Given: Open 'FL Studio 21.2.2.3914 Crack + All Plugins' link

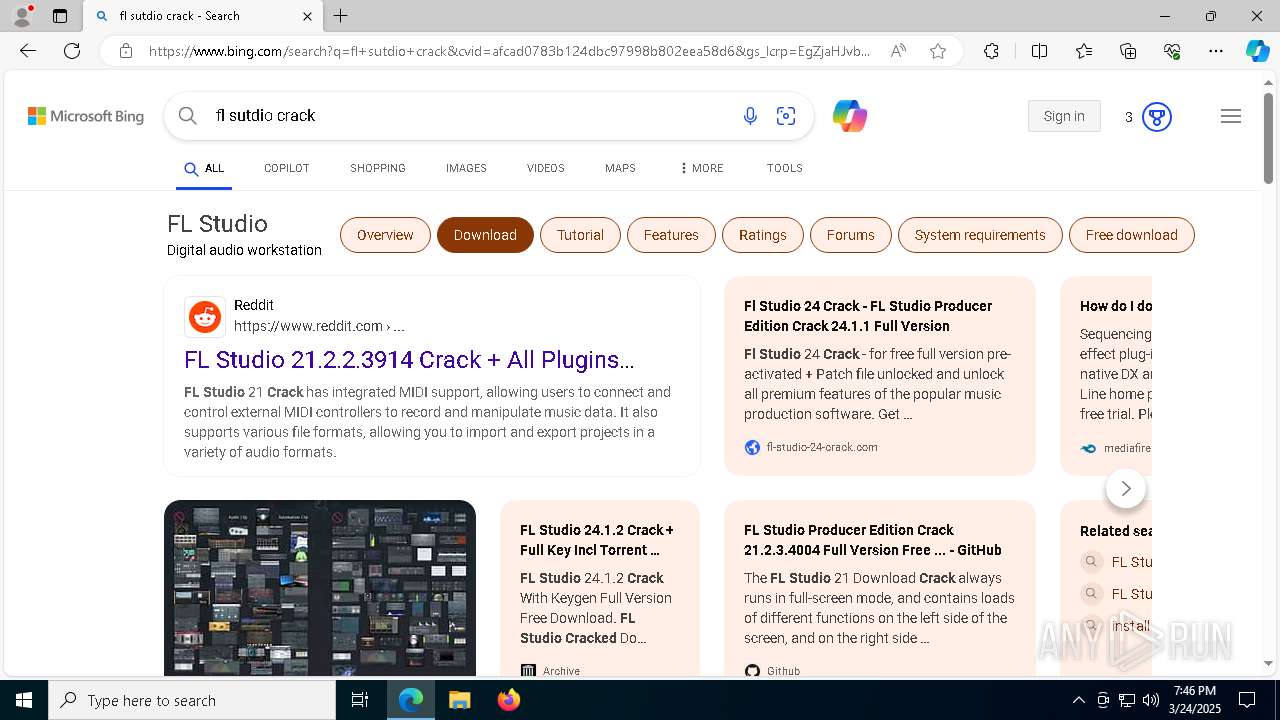Looking at the screenshot, I should (409, 360).
